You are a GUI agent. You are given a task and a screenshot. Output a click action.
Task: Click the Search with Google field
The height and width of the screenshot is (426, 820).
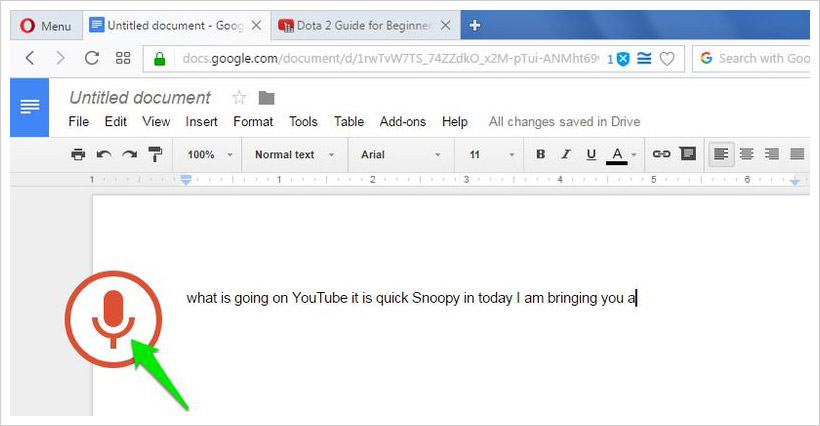tap(751, 59)
